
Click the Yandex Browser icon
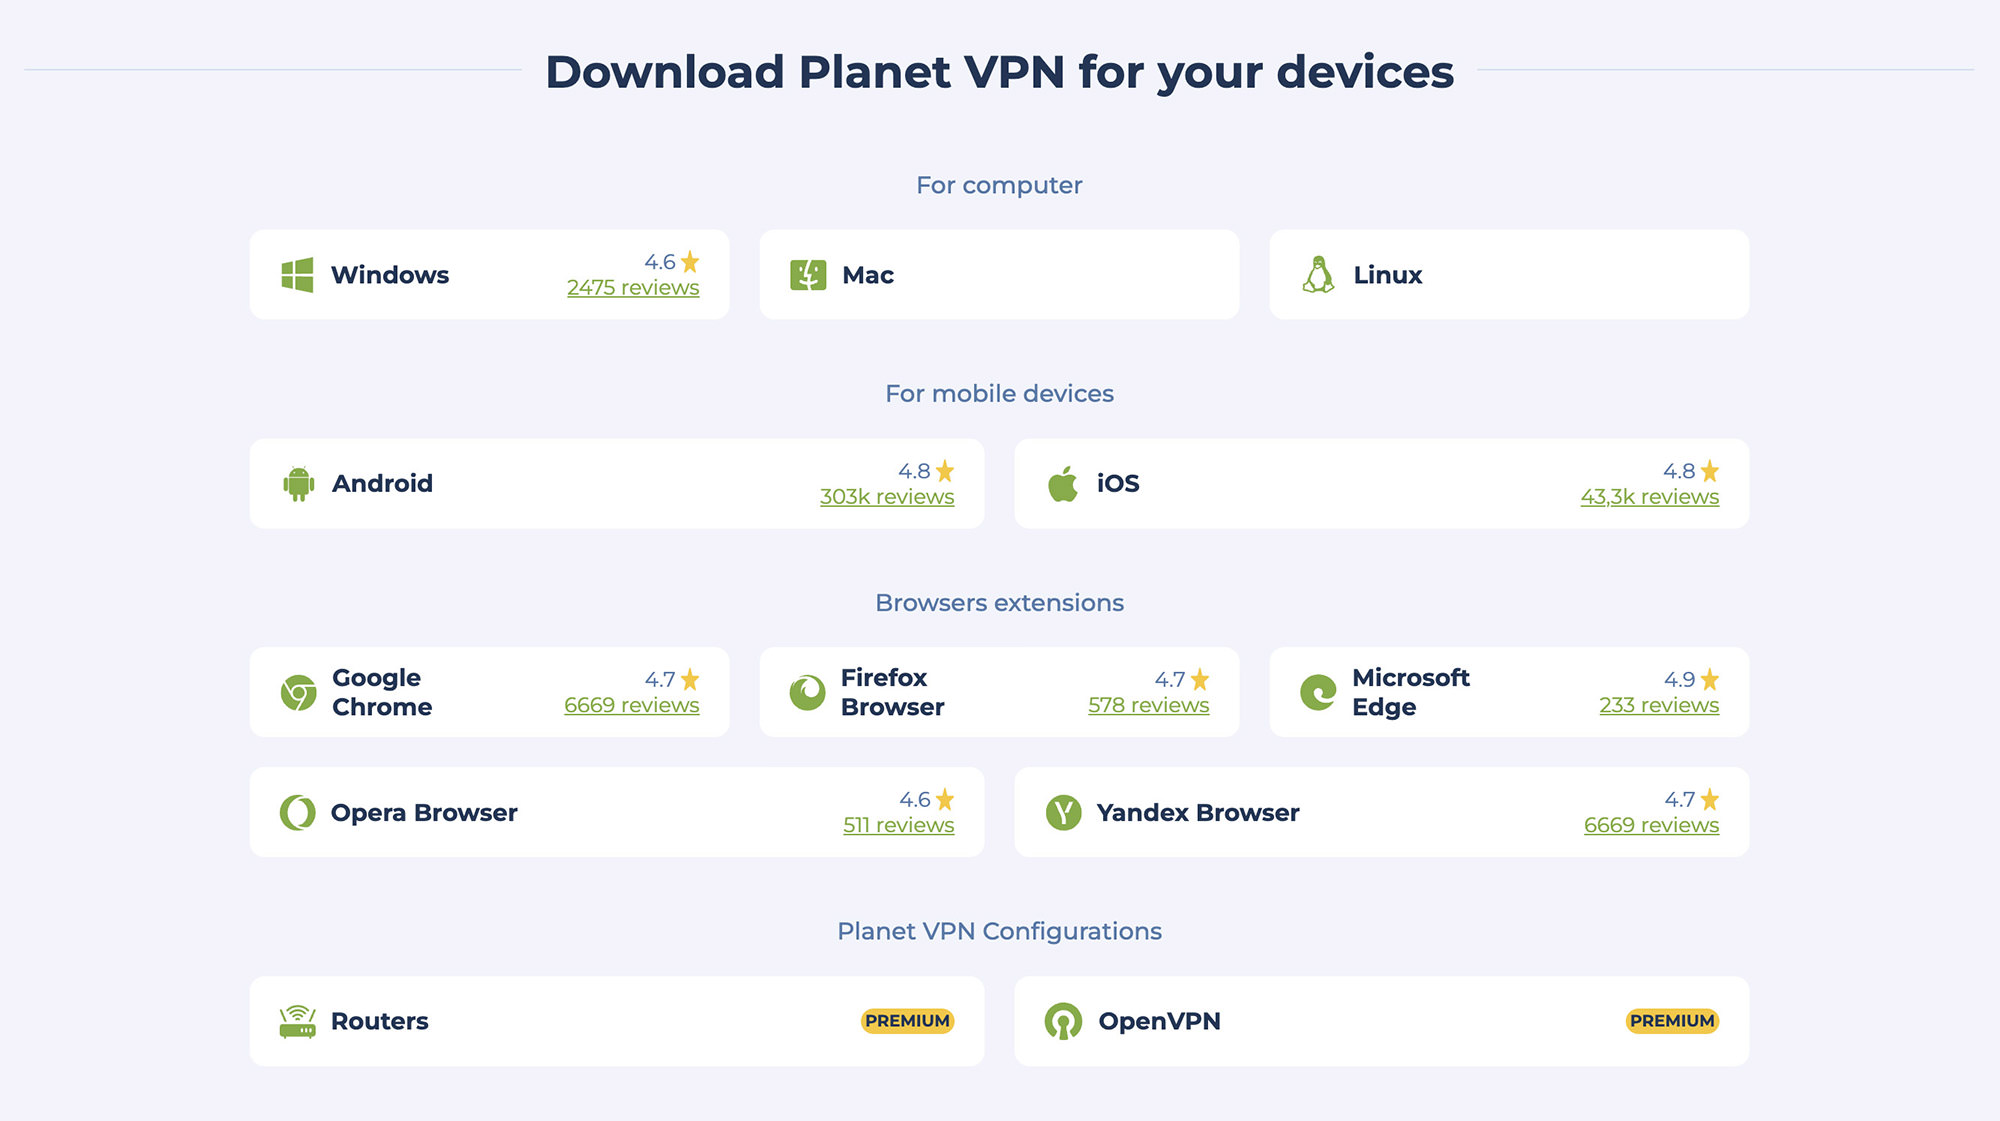pos(1063,811)
